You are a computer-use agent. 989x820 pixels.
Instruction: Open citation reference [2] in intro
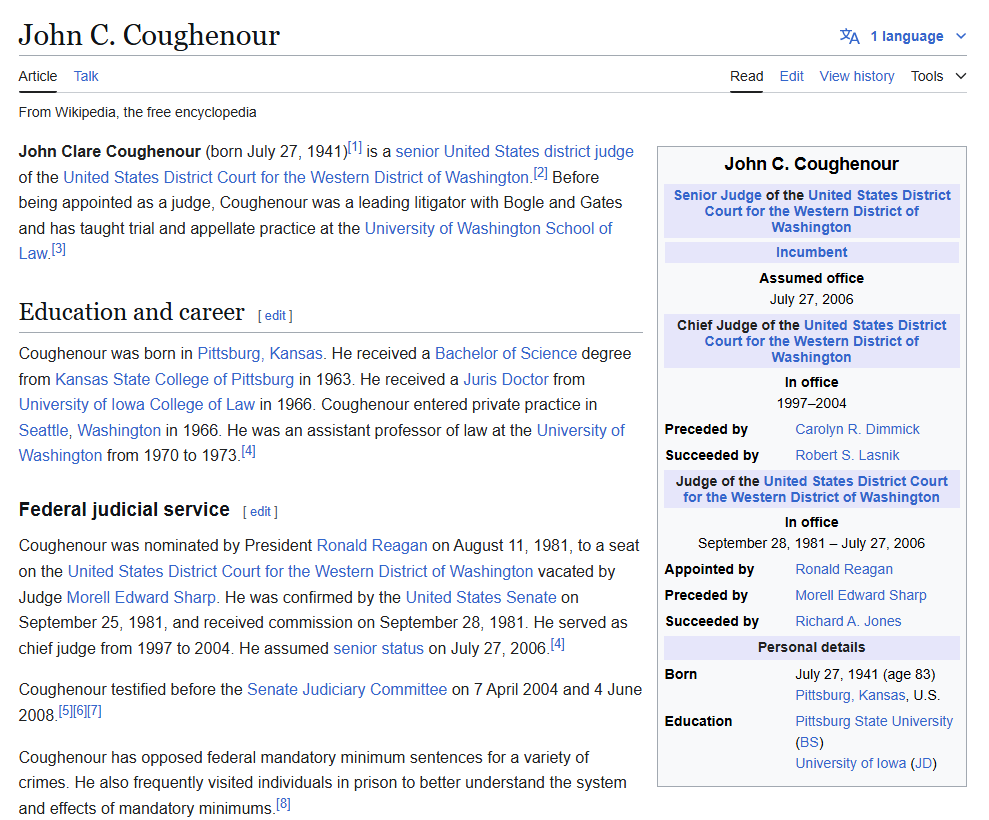pos(541,173)
